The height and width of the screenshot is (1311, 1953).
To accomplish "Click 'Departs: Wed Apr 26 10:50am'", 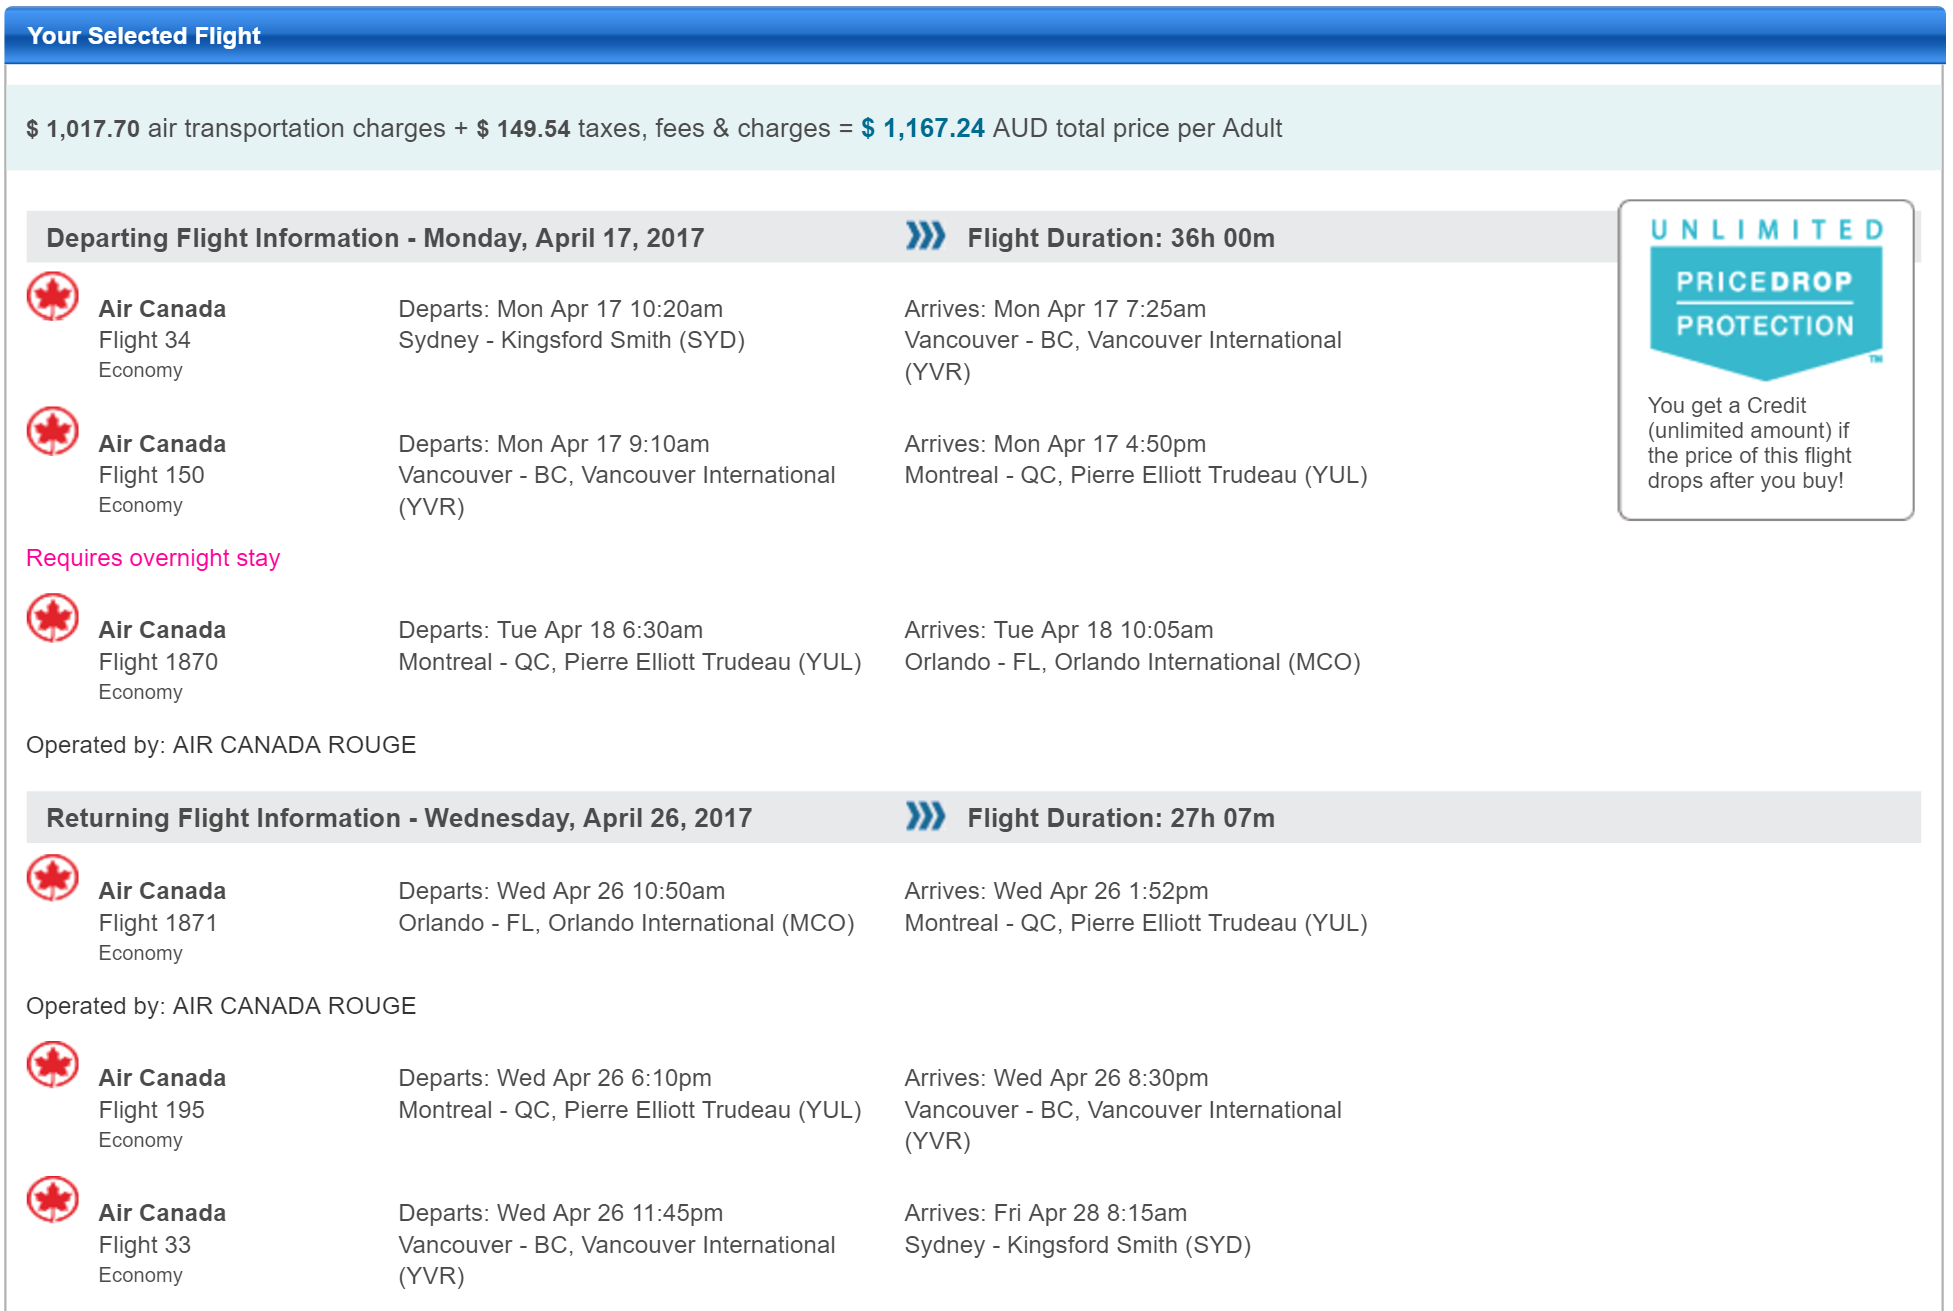I will [562, 891].
